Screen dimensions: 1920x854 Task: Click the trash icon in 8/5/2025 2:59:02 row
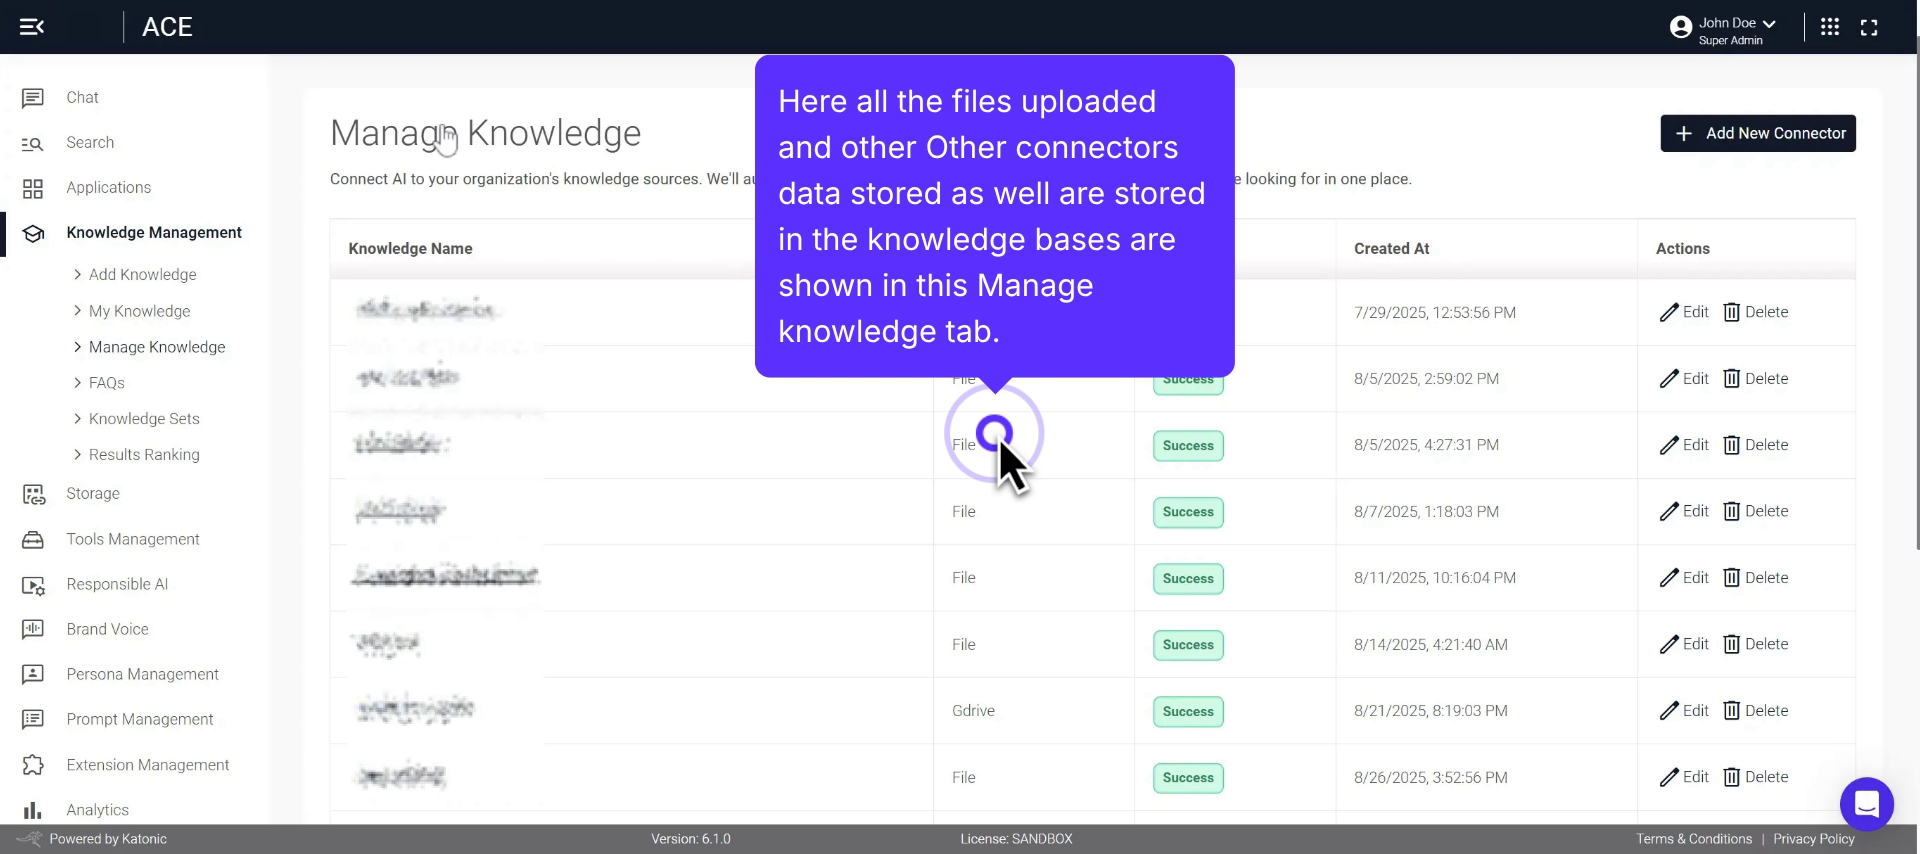point(1732,379)
